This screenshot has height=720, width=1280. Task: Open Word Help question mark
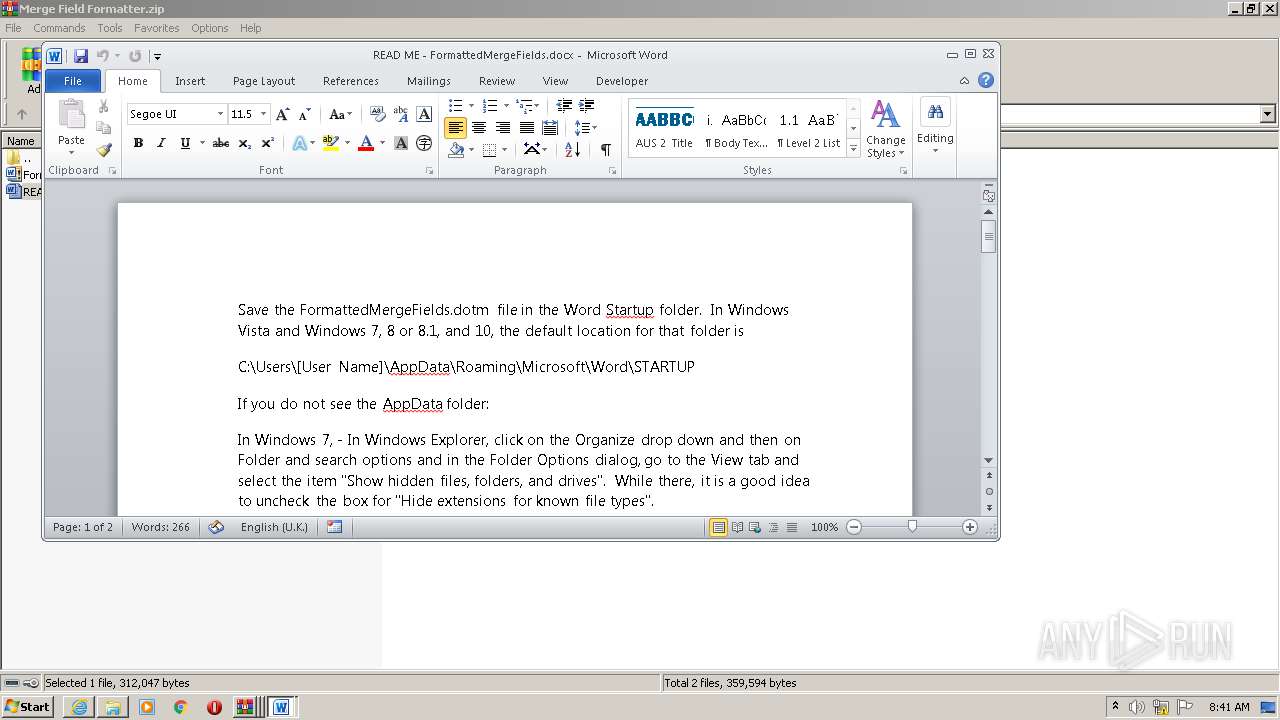coord(986,81)
